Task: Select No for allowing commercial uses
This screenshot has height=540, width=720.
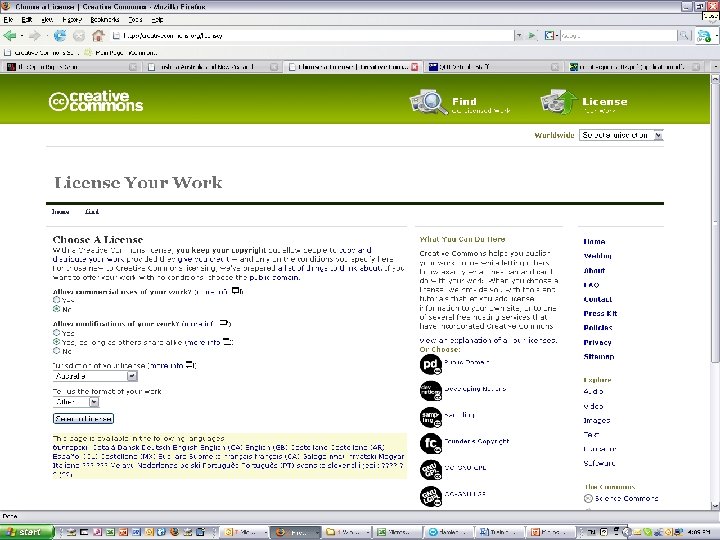Action: pos(56,309)
